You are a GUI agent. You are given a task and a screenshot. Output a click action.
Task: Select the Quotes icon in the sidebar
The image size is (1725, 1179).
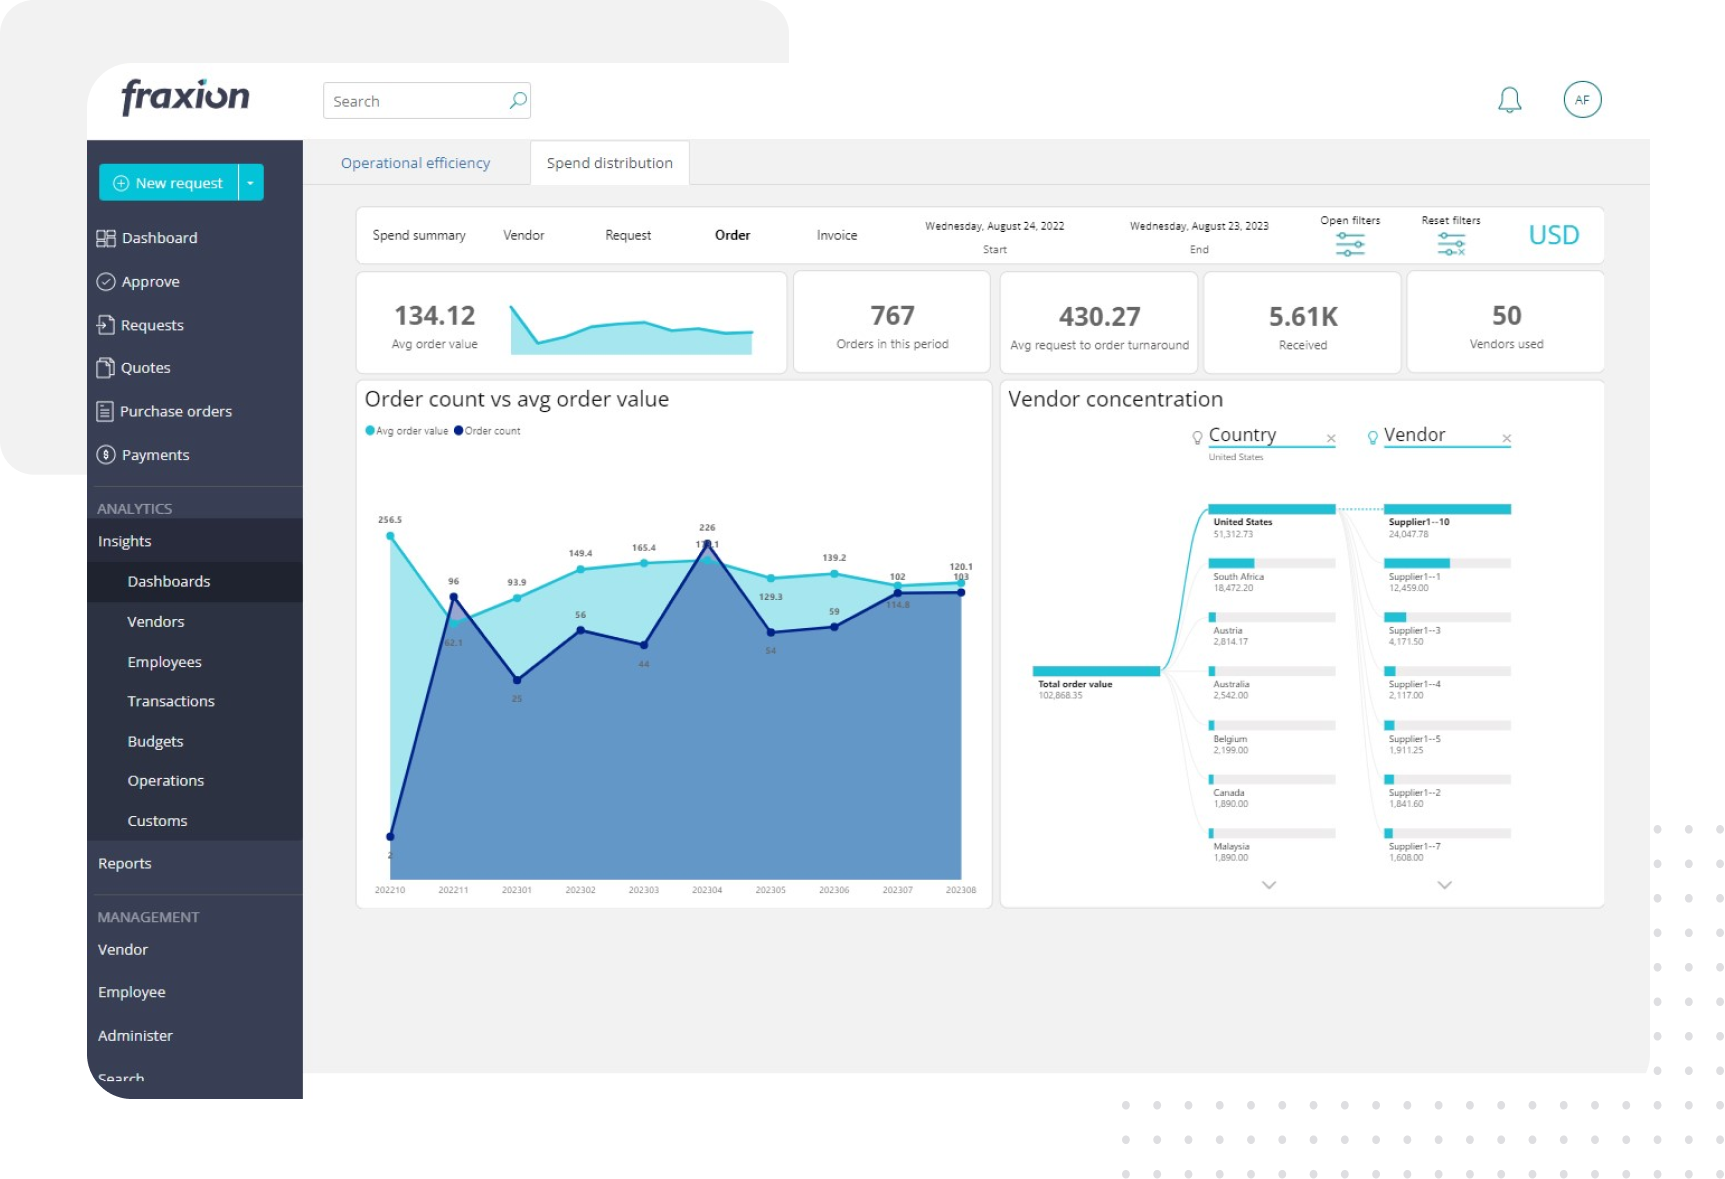click(x=107, y=367)
